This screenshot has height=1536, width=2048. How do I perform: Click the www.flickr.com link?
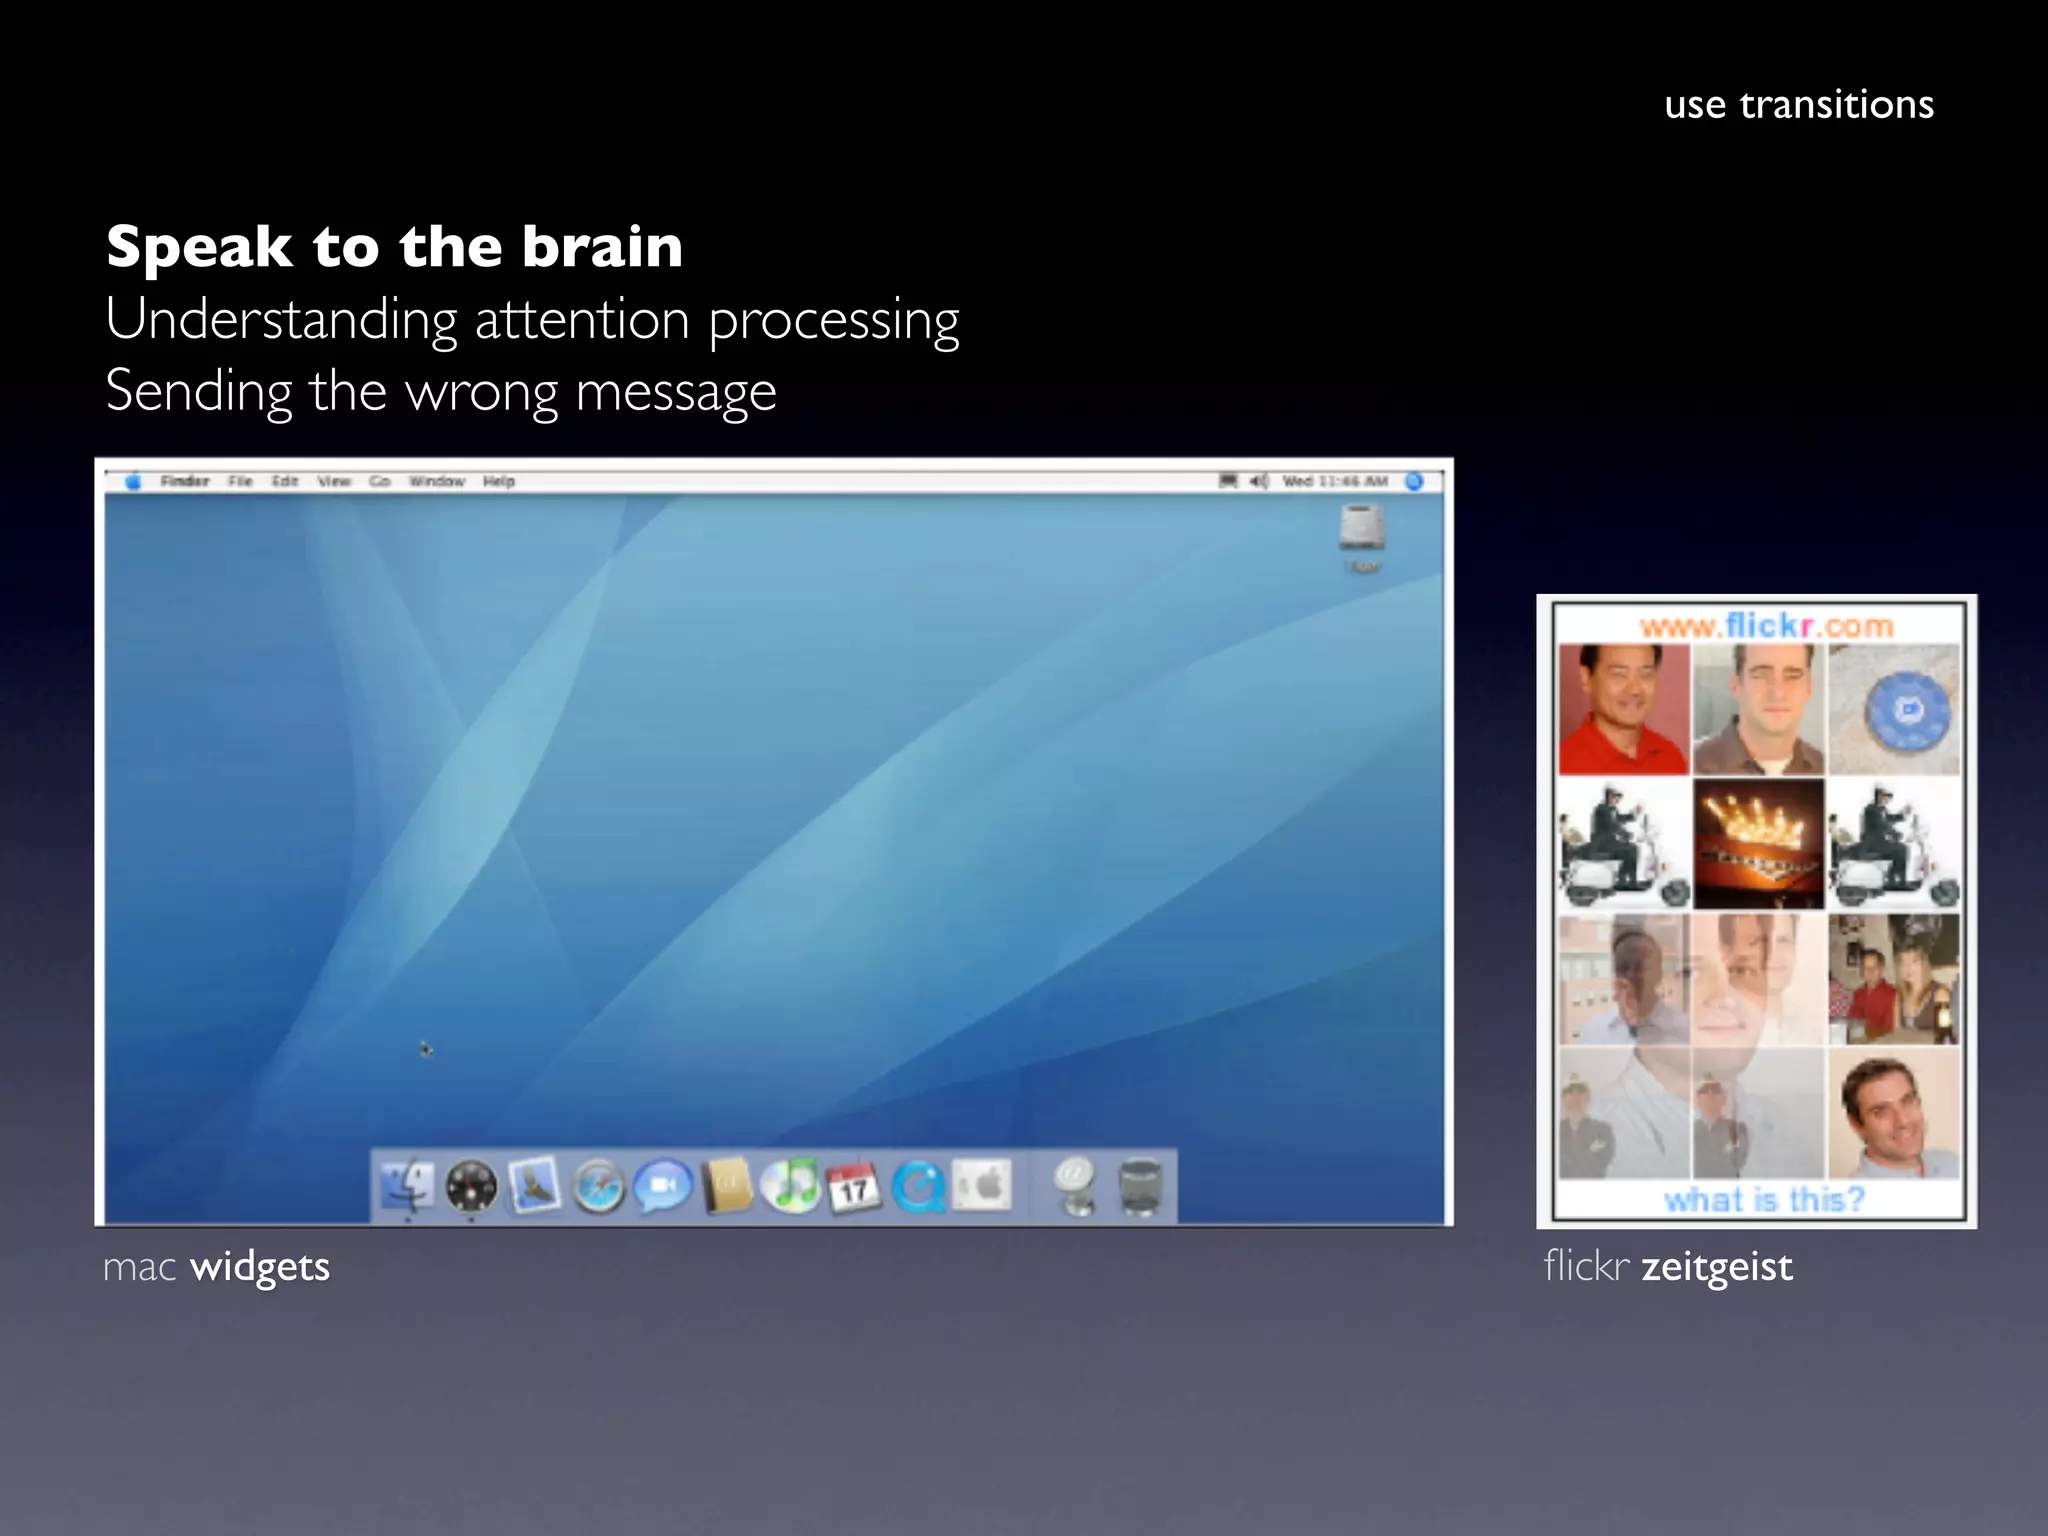tap(1766, 626)
